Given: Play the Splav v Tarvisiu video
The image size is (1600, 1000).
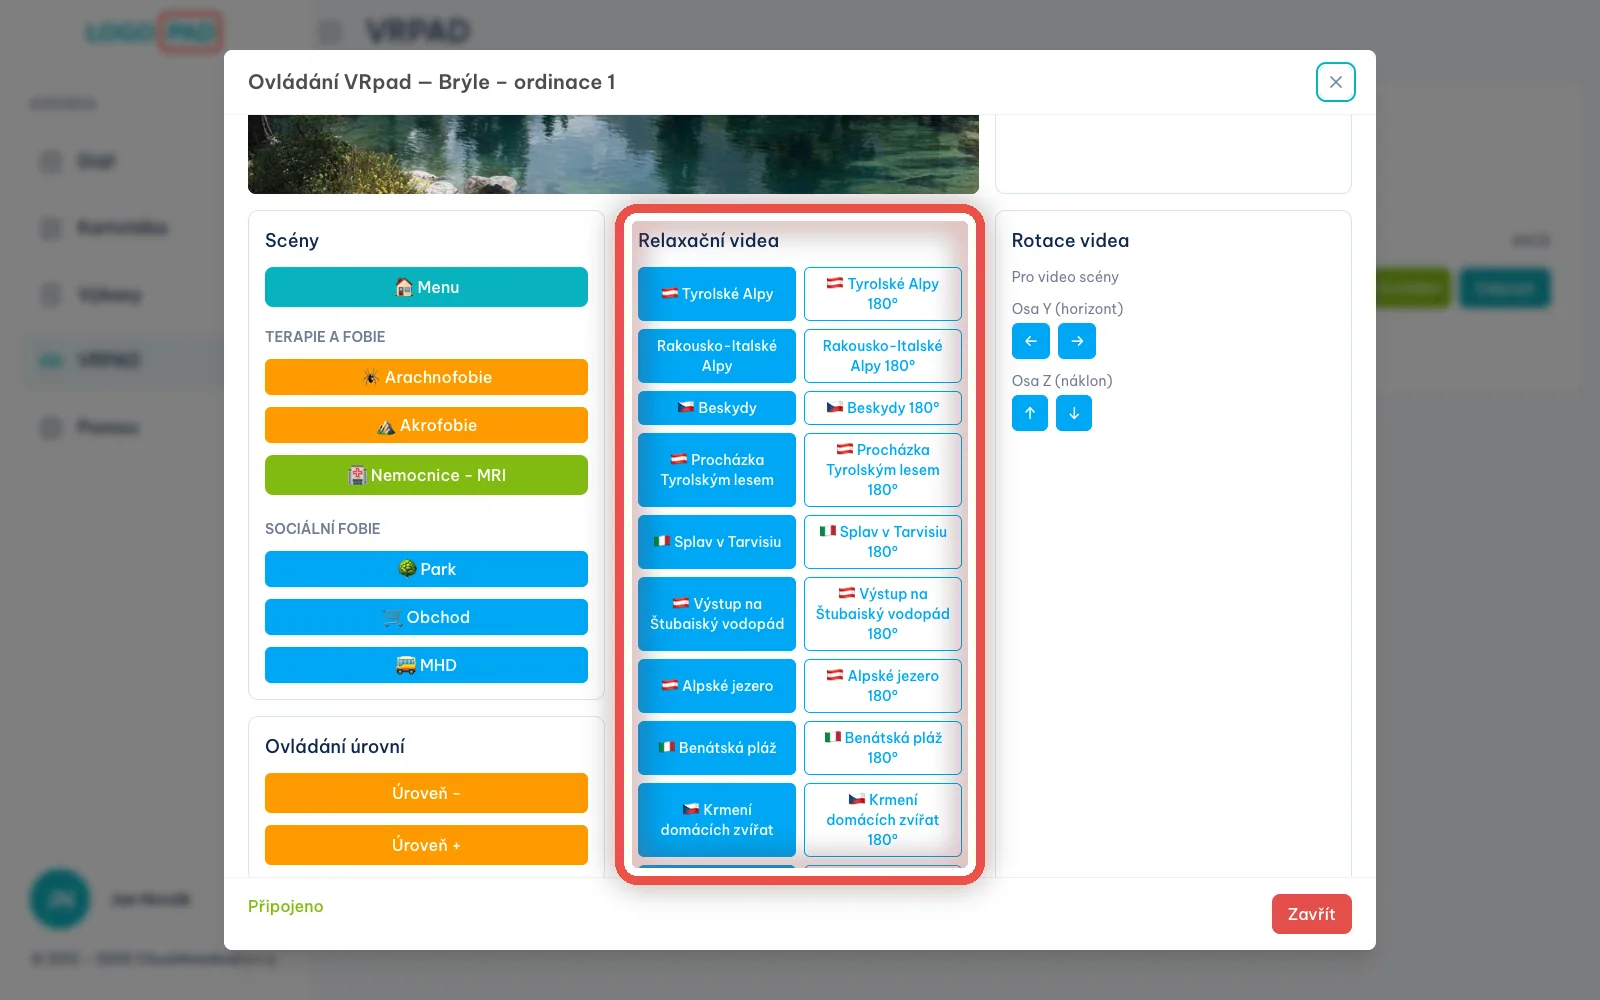Looking at the screenshot, I should coord(717,542).
